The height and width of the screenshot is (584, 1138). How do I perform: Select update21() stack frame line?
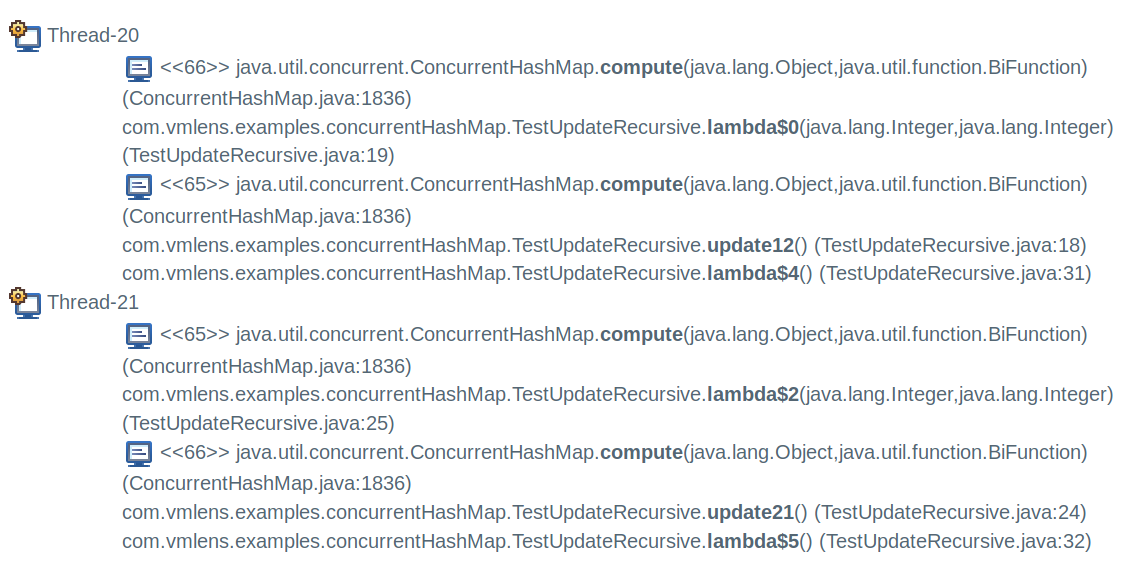coord(604,512)
